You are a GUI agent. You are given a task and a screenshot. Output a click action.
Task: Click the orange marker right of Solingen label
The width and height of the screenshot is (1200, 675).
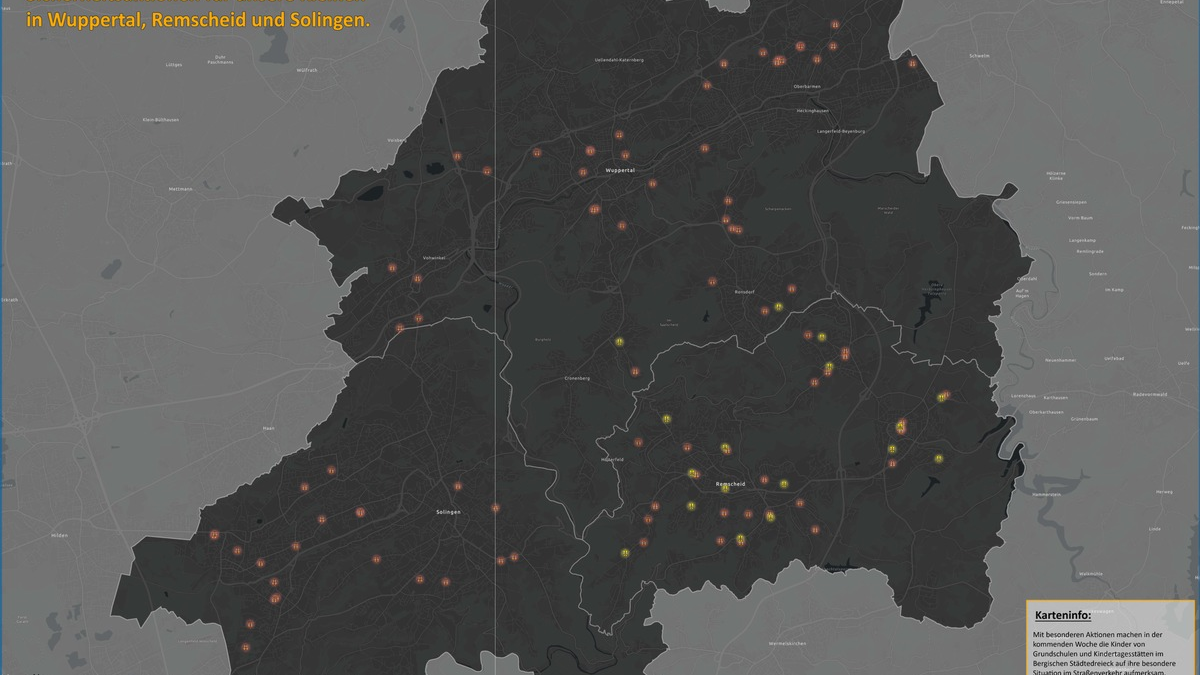pos(495,508)
